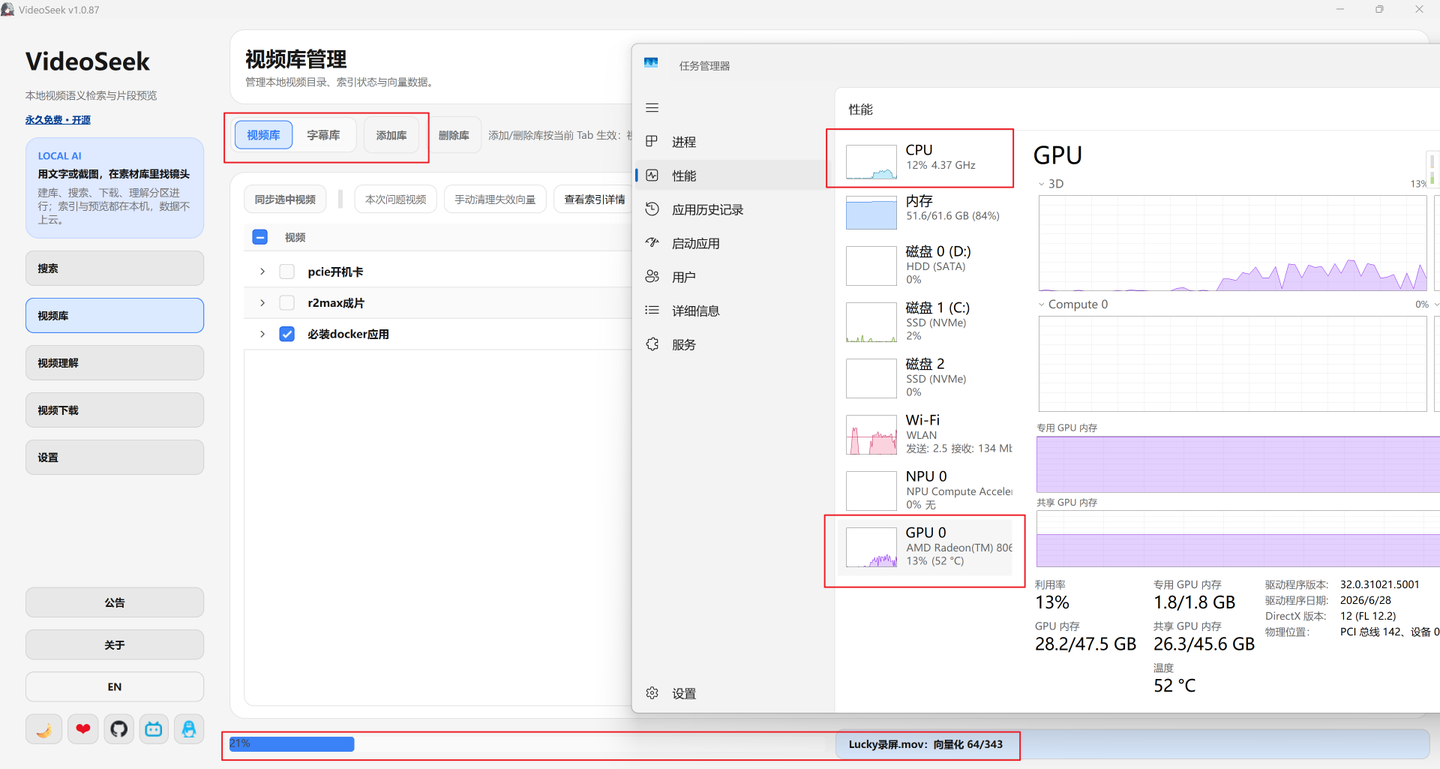1440x769 pixels.
Task: Click the 启动应用 gauge icon in Task Manager
Action: pos(652,243)
